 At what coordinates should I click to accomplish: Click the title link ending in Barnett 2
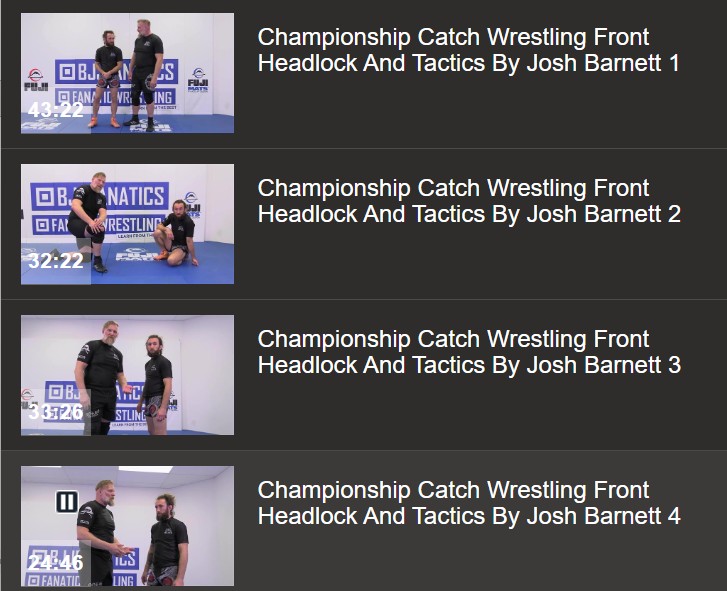(x=469, y=201)
